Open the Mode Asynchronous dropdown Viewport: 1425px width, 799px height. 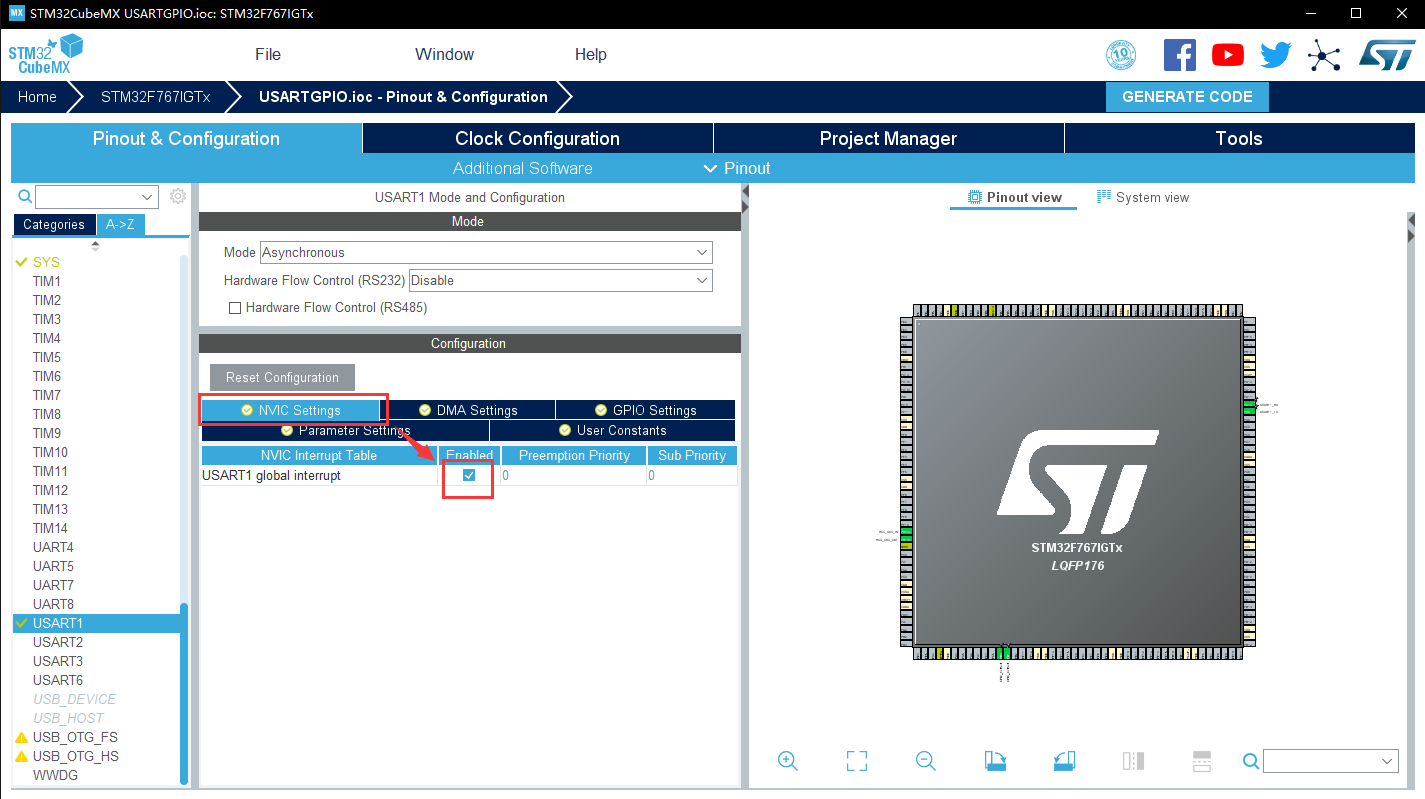(703, 252)
